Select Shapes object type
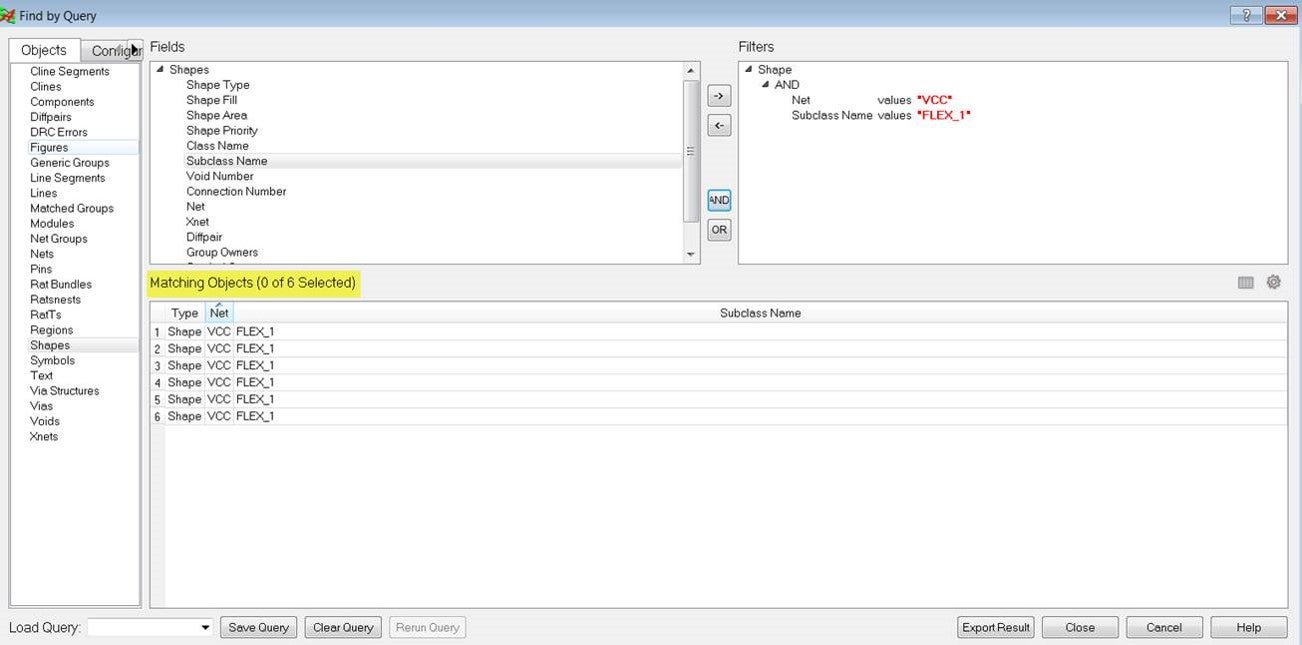The image size is (1302, 645). (x=50, y=345)
